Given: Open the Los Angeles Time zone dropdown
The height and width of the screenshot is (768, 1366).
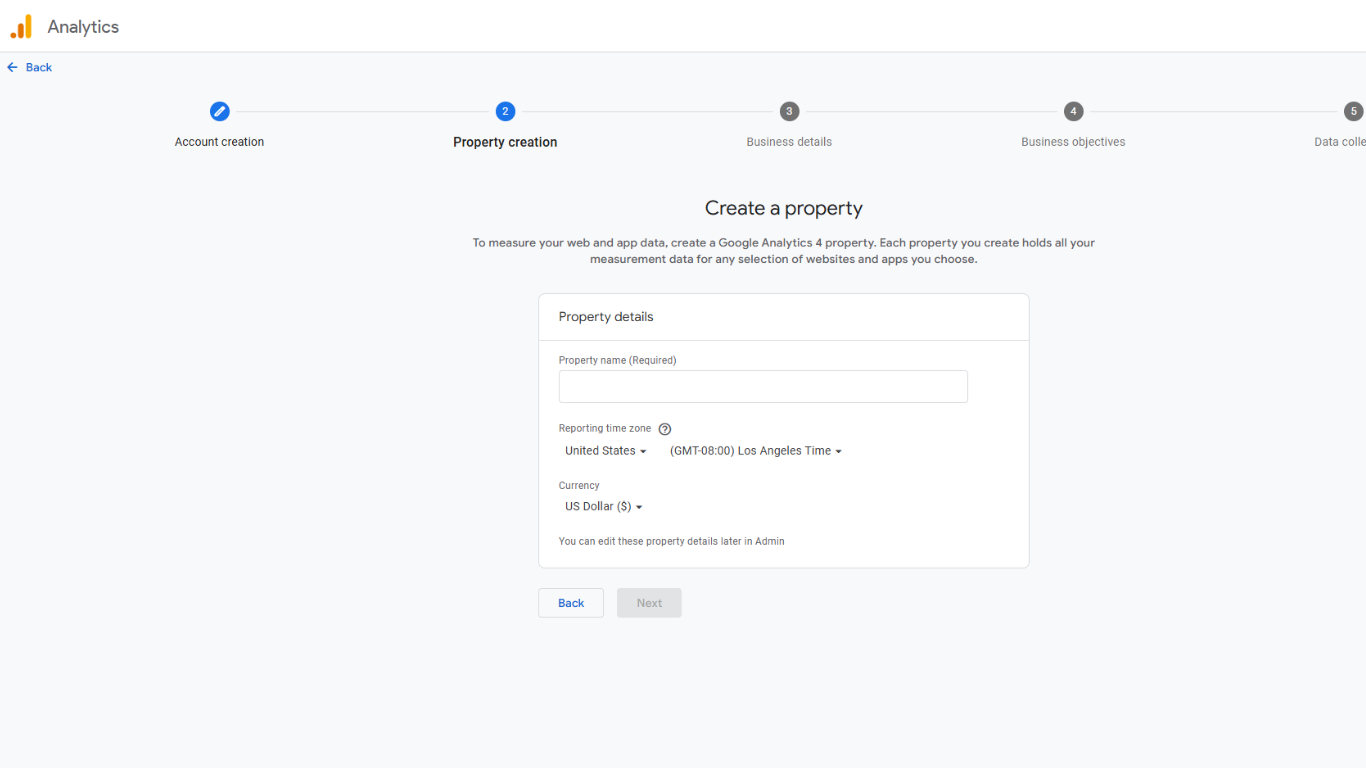Looking at the screenshot, I should (x=755, y=450).
